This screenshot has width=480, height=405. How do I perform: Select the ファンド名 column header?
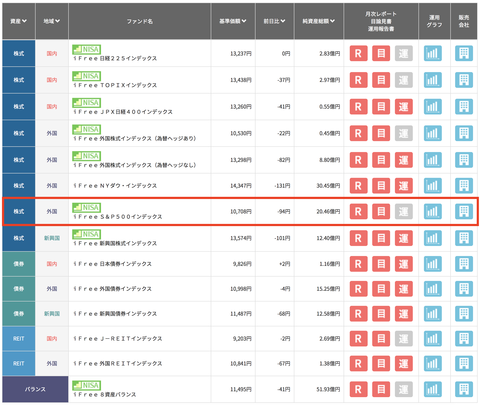coord(140,21)
